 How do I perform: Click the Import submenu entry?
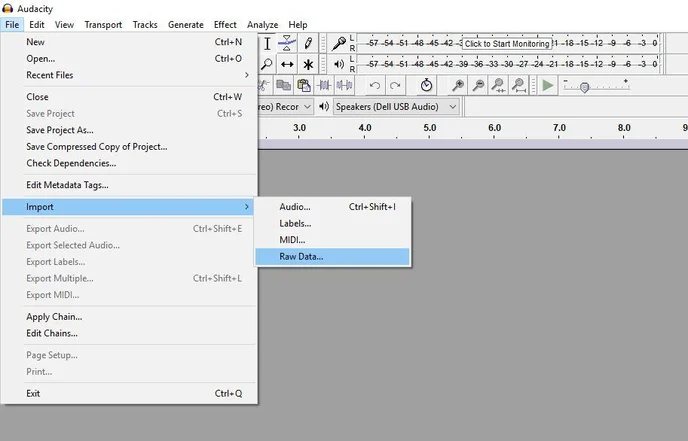click(129, 207)
